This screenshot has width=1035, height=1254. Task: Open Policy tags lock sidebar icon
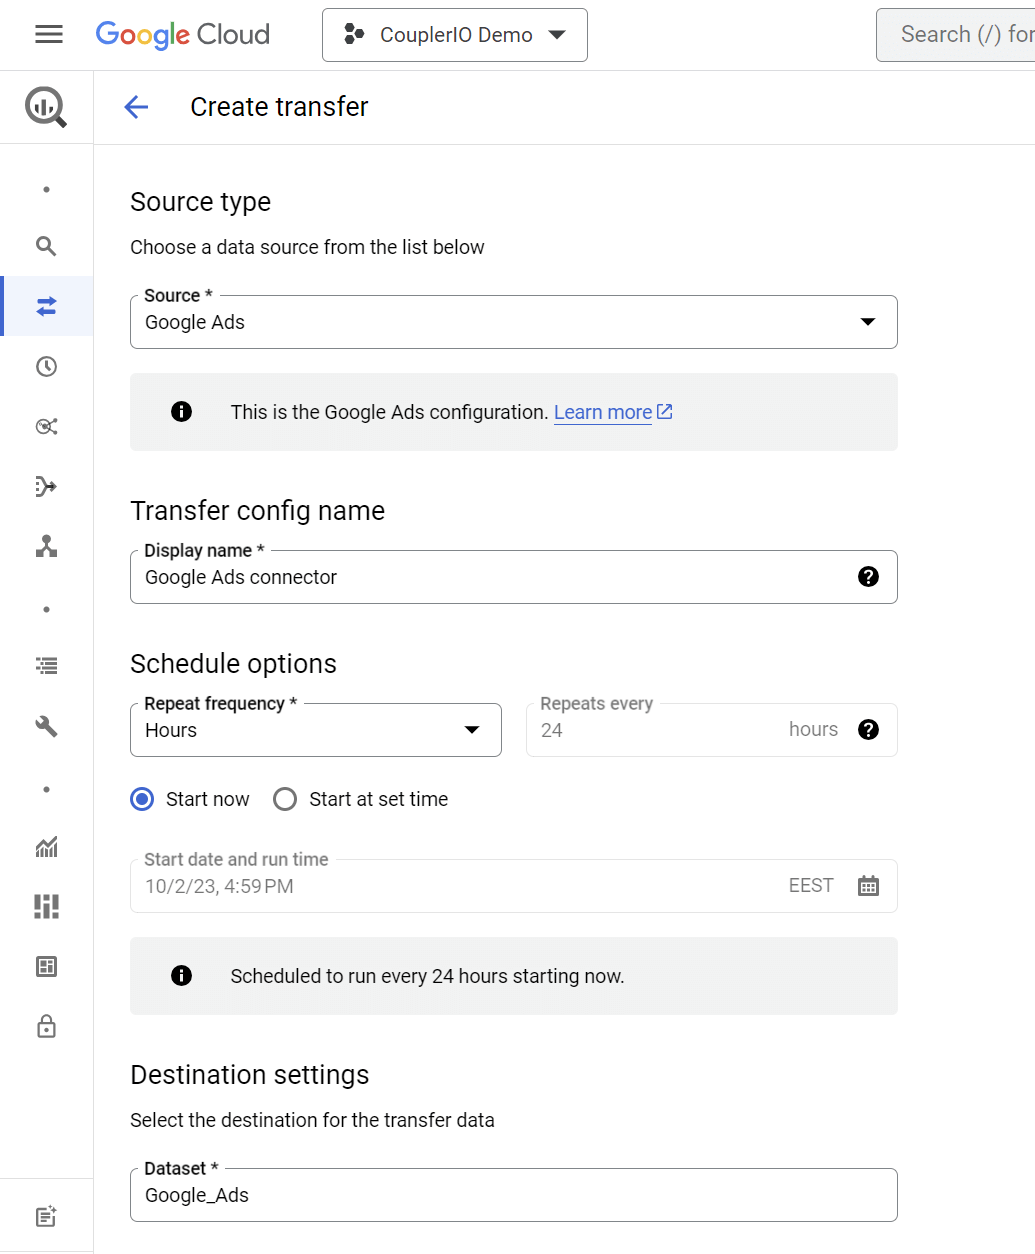[46, 1027]
